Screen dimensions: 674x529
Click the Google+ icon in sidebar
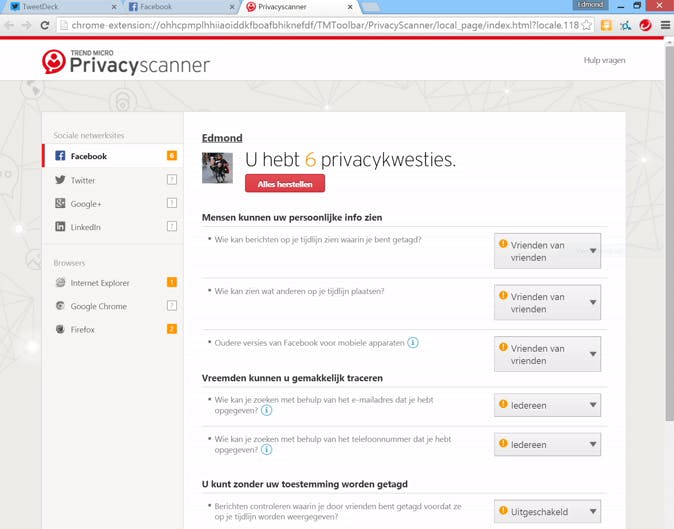[60, 203]
